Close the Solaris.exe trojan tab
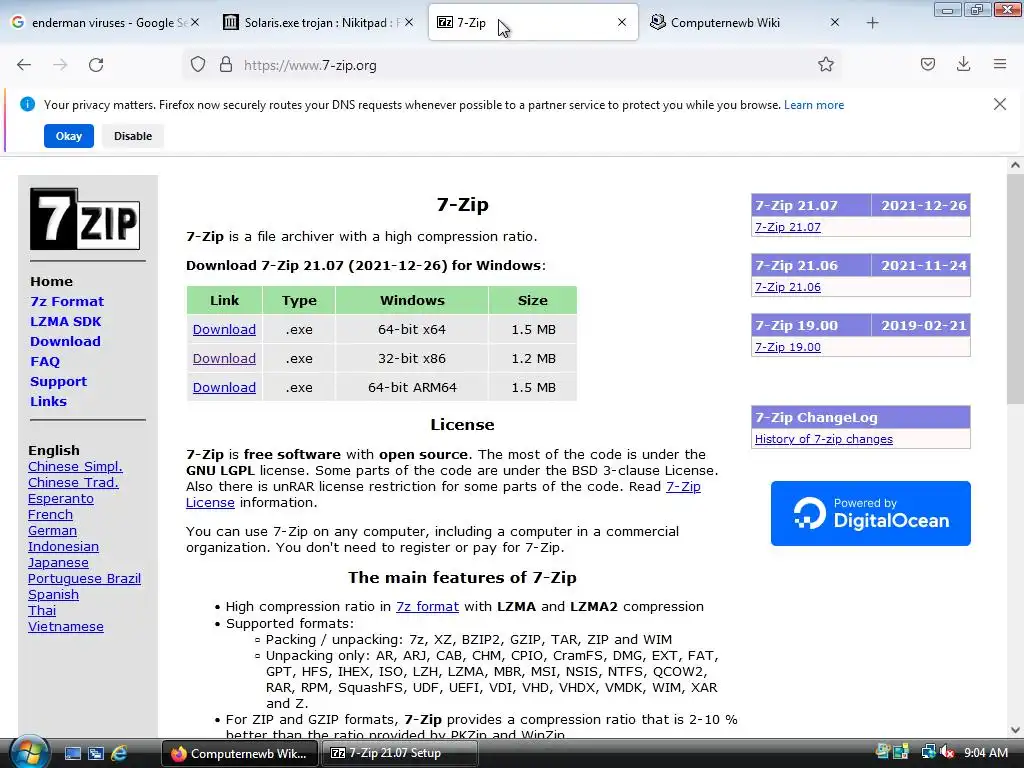The height and width of the screenshot is (768, 1024). [x=408, y=22]
